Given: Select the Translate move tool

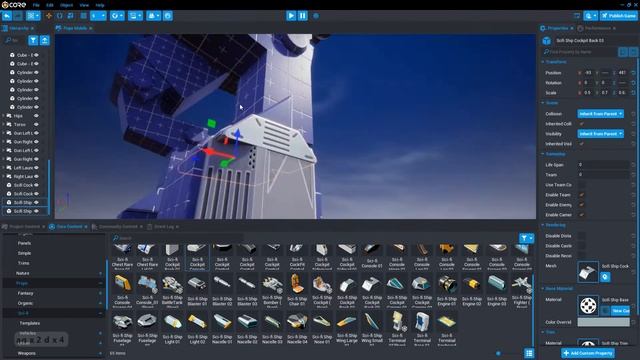Looking at the screenshot, I should pyautogui.click(x=49, y=16).
